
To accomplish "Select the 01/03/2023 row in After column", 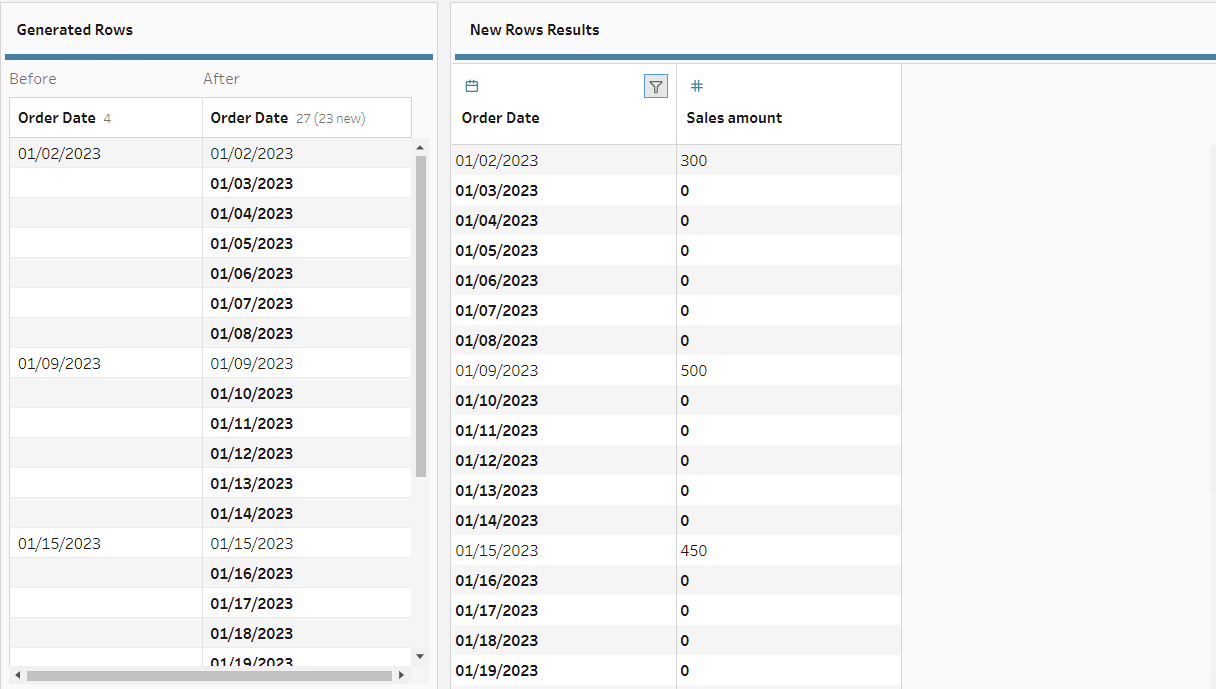I will (x=251, y=184).
